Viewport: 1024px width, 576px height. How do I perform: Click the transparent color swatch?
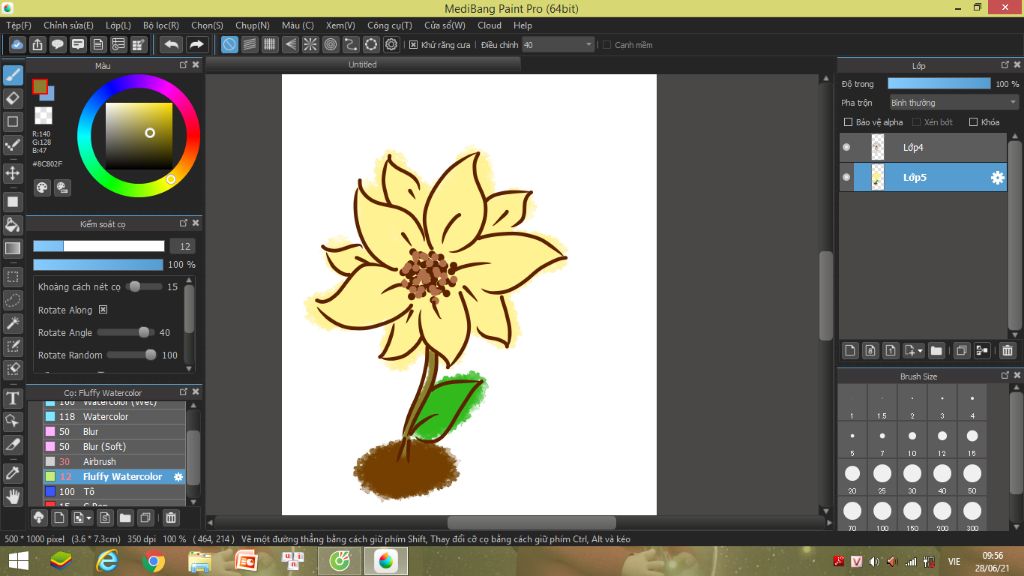point(44,116)
